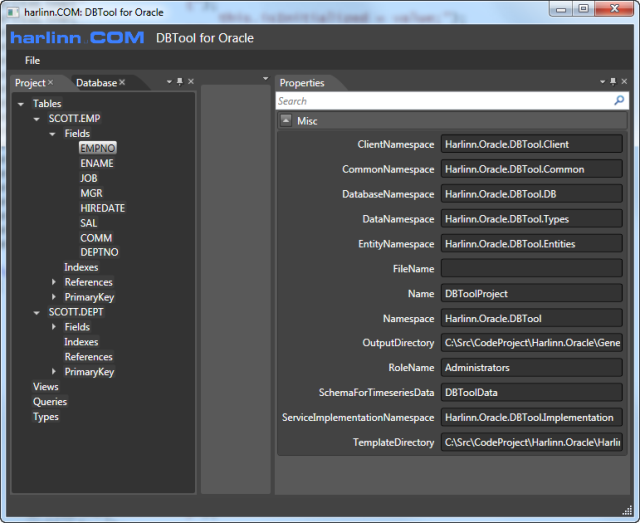Edit the DataNamespace value field

(531, 219)
